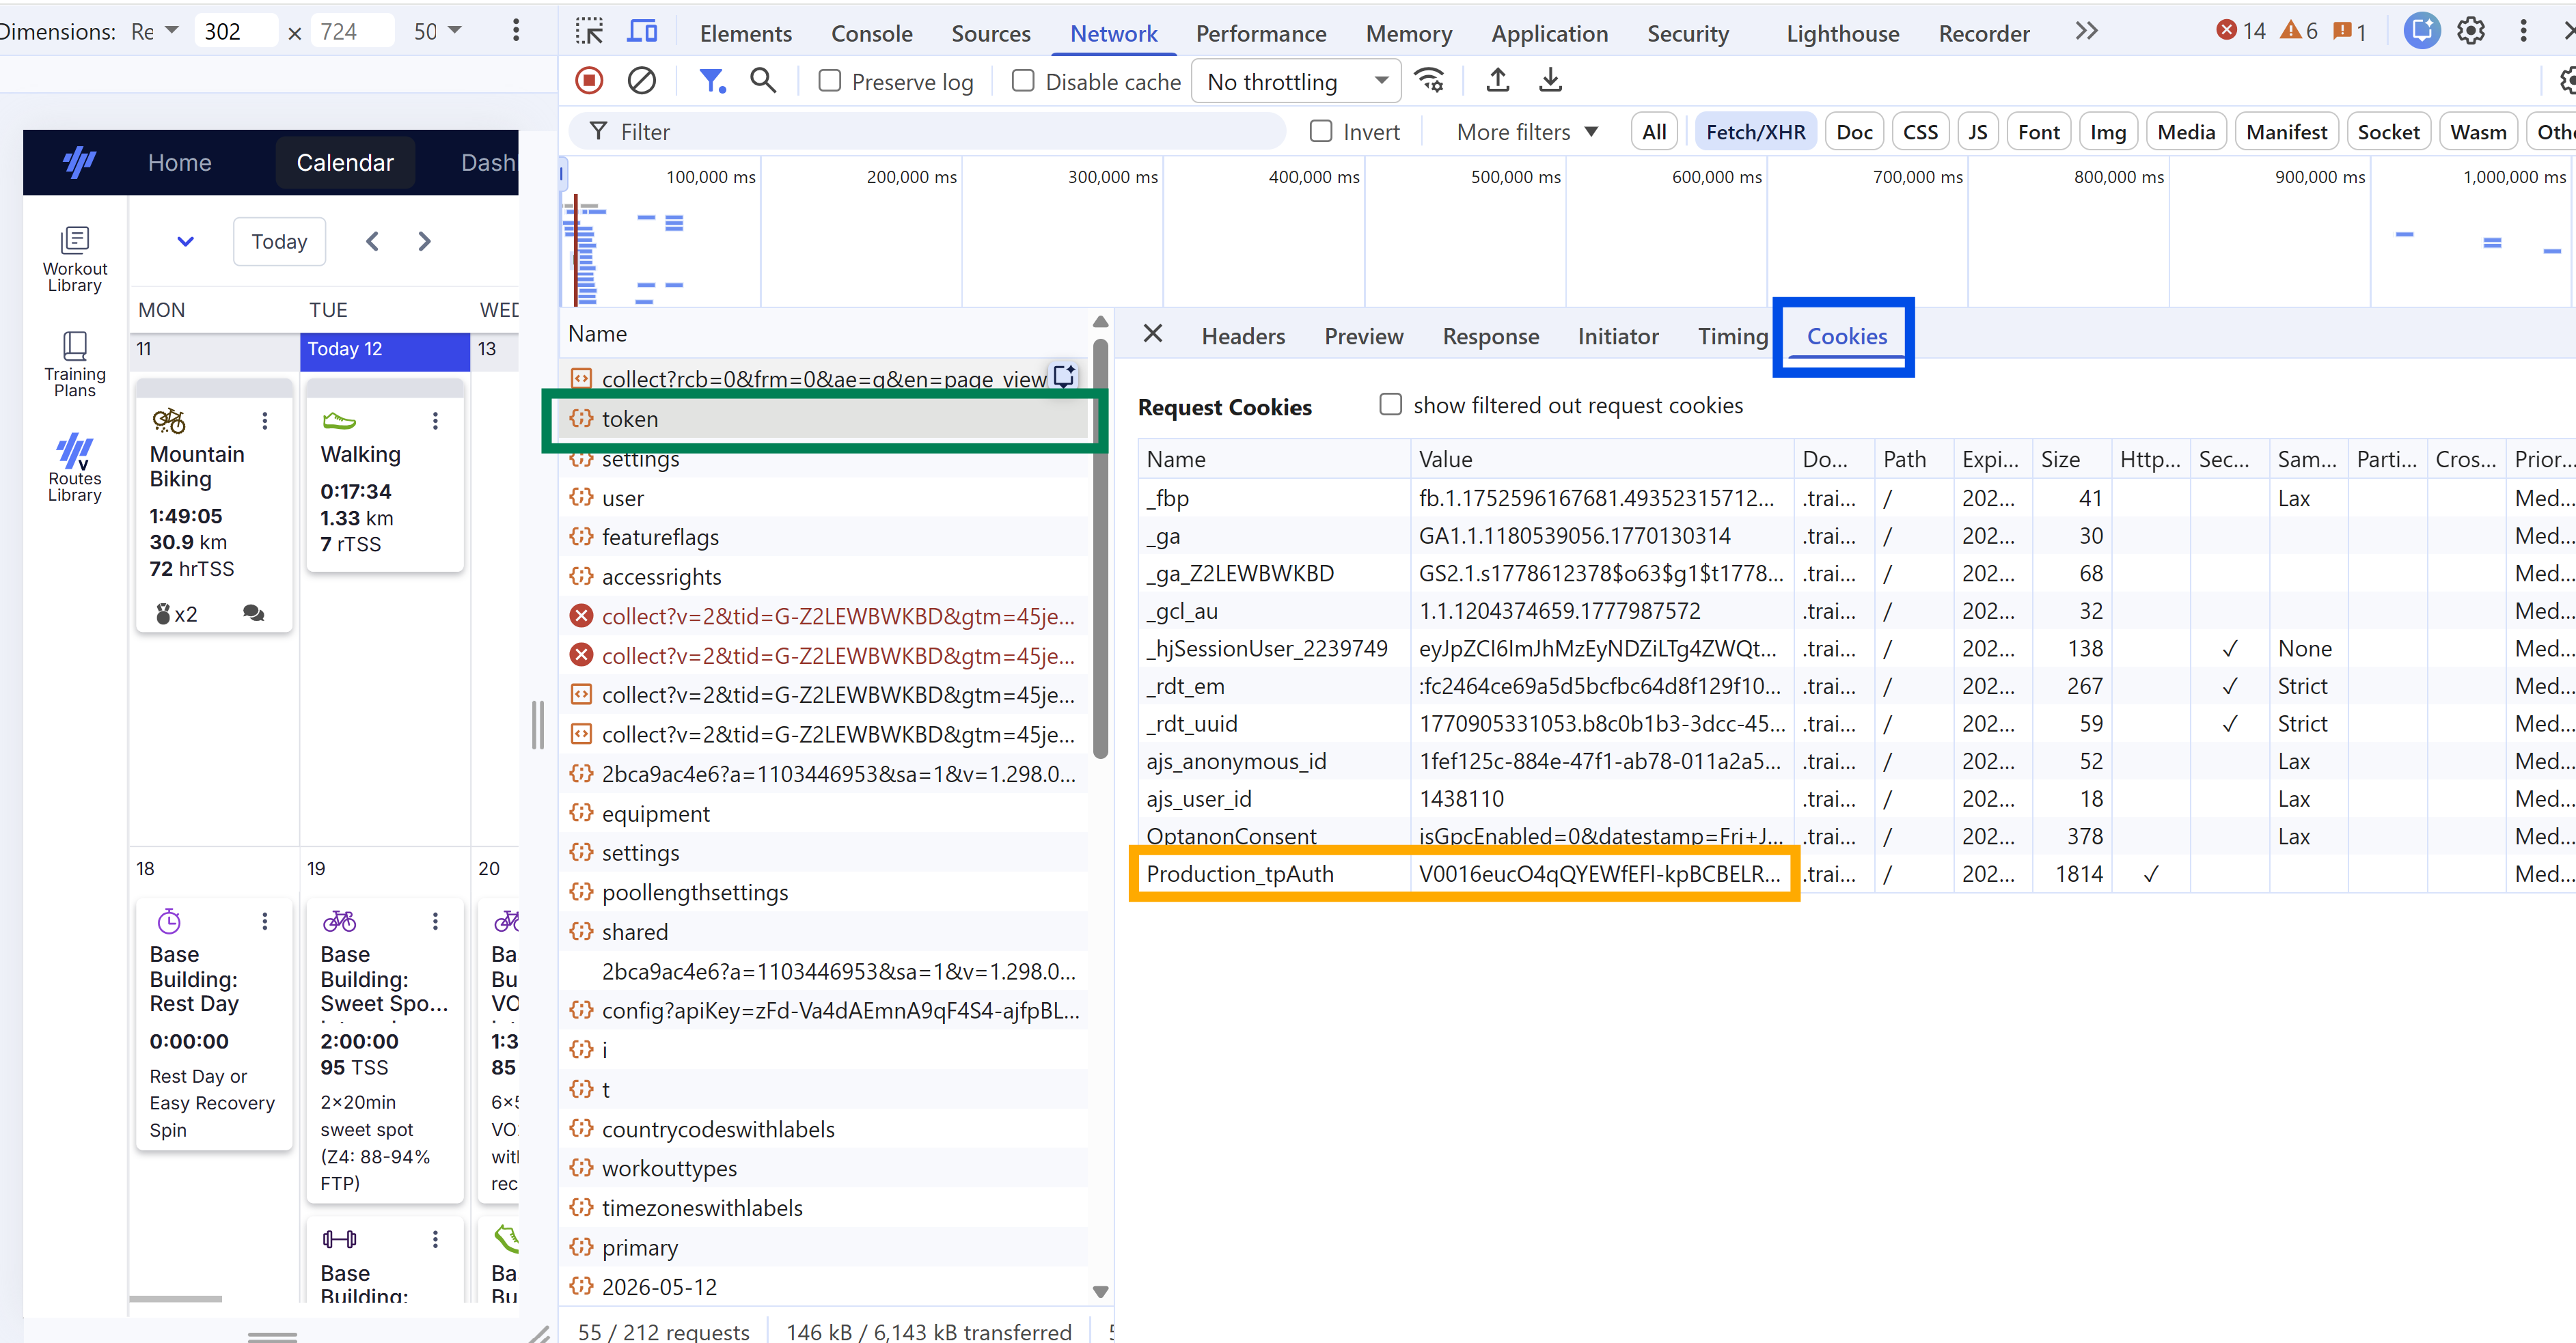This screenshot has height=1343, width=2576.
Task: Toggle CSS request type filter
Action: pos(1920,132)
